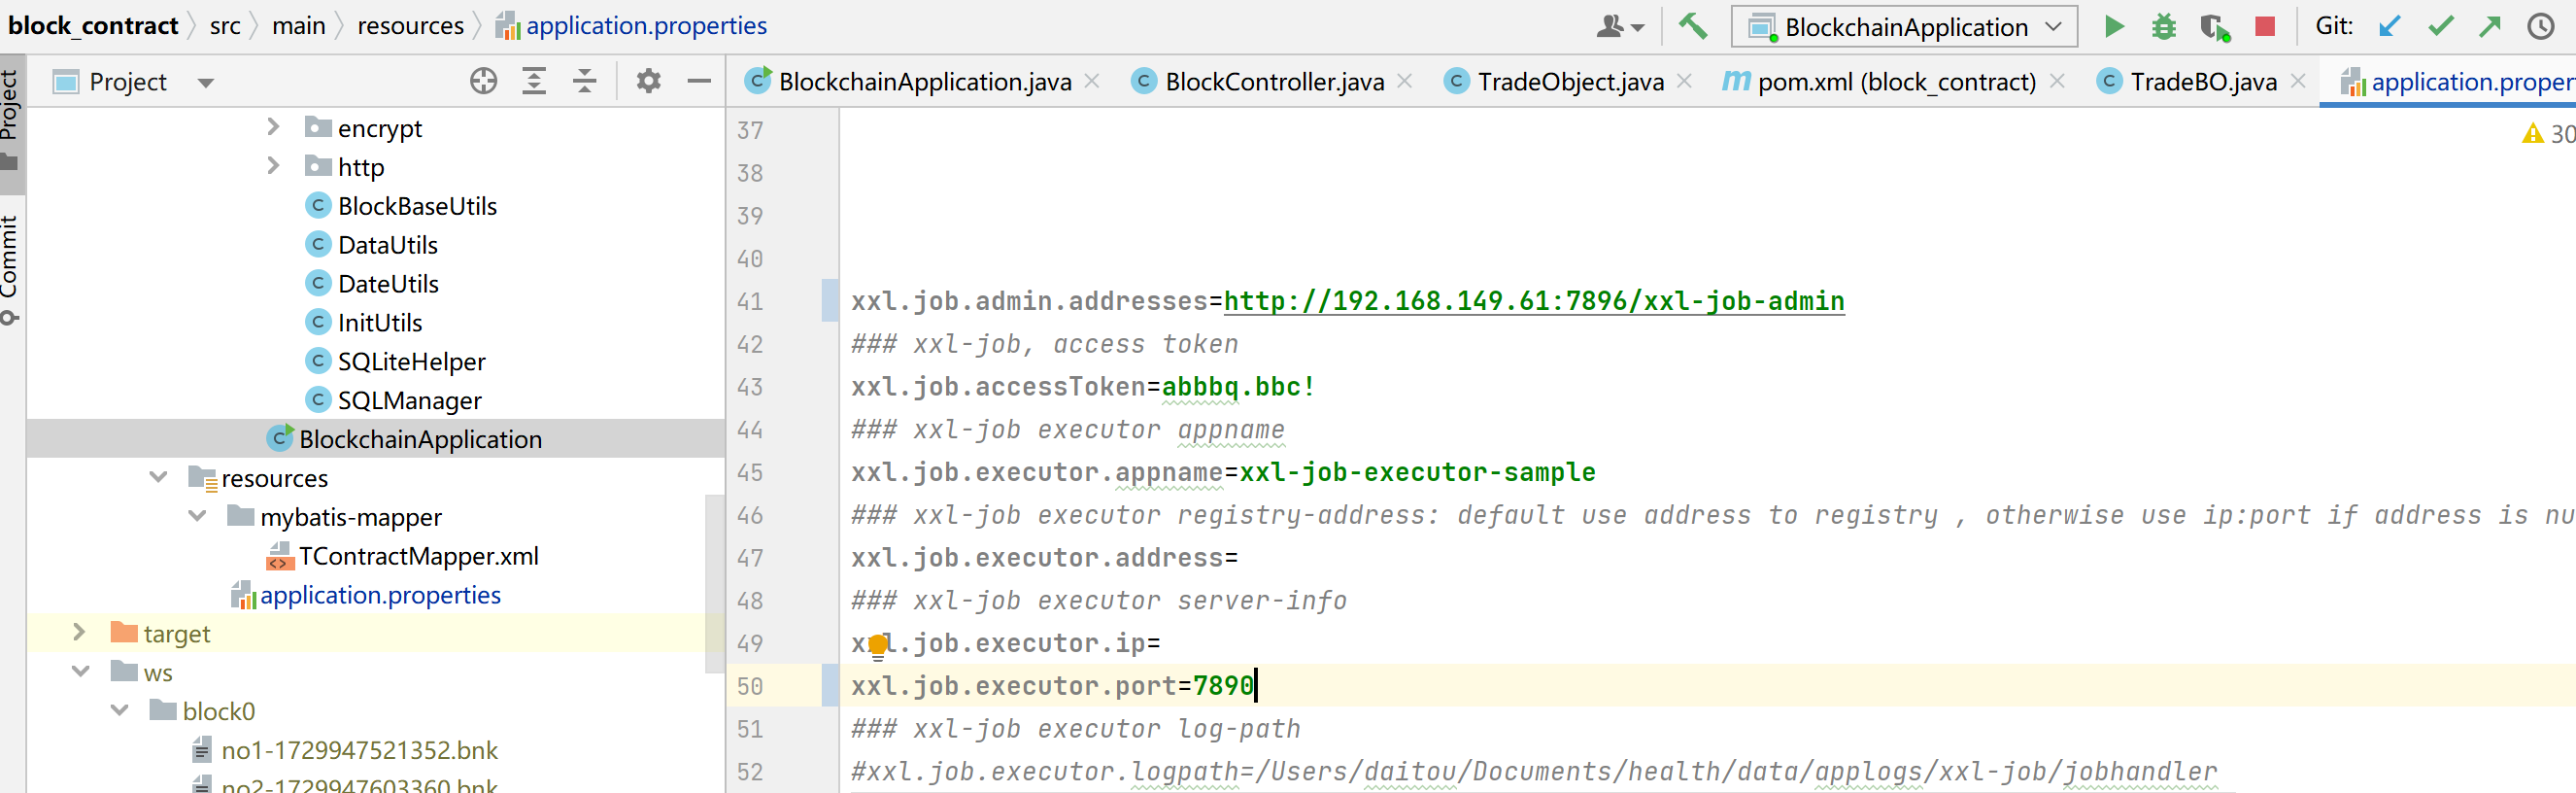This screenshot has width=2576, height=793.
Task: Build project using the hammer icon
Action: pyautogui.click(x=1692, y=25)
